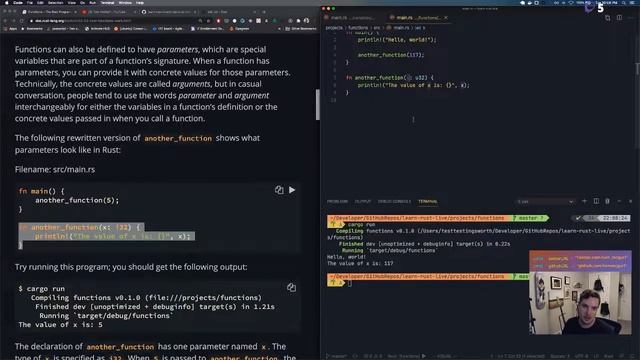640x360 pixels.
Task: Split the terminal panel
Action: point(596,201)
